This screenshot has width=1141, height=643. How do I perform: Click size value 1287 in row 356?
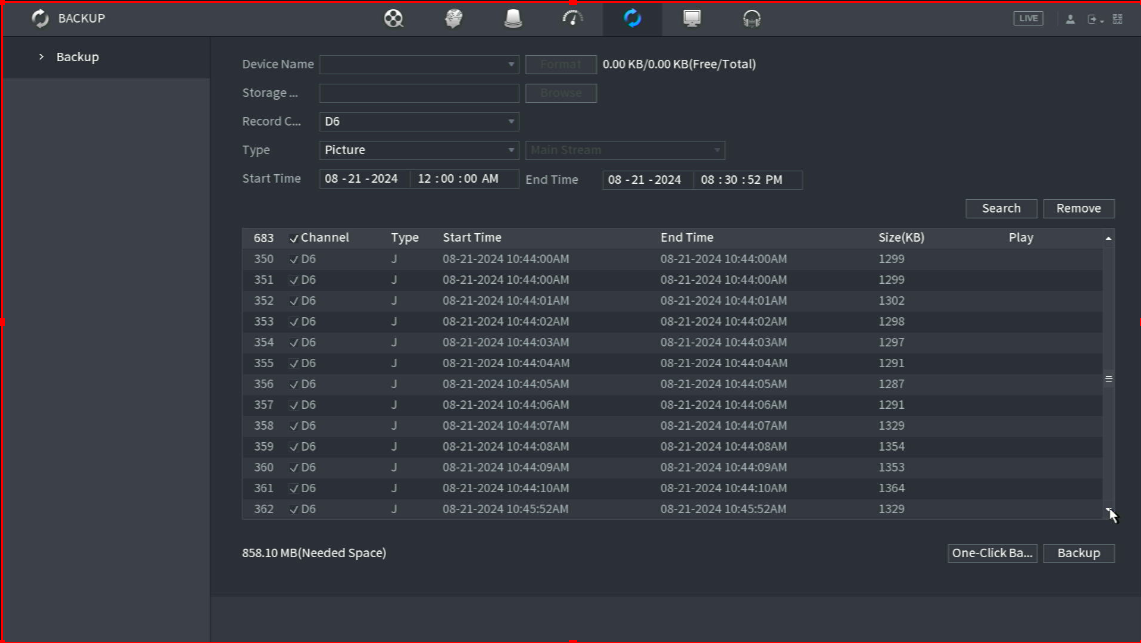click(x=891, y=384)
